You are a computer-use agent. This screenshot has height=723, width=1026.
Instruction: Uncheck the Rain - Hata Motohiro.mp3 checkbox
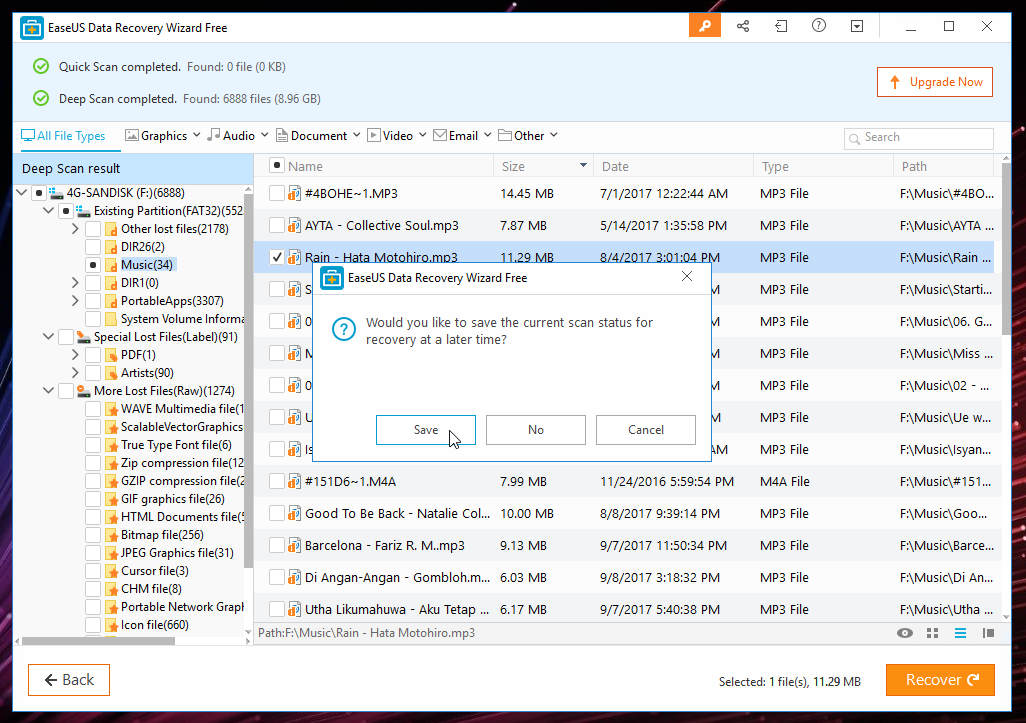[277, 257]
